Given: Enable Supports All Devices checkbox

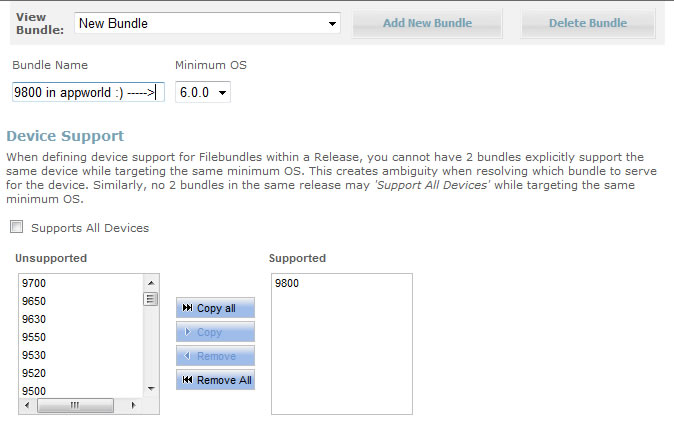Looking at the screenshot, I should [17, 228].
